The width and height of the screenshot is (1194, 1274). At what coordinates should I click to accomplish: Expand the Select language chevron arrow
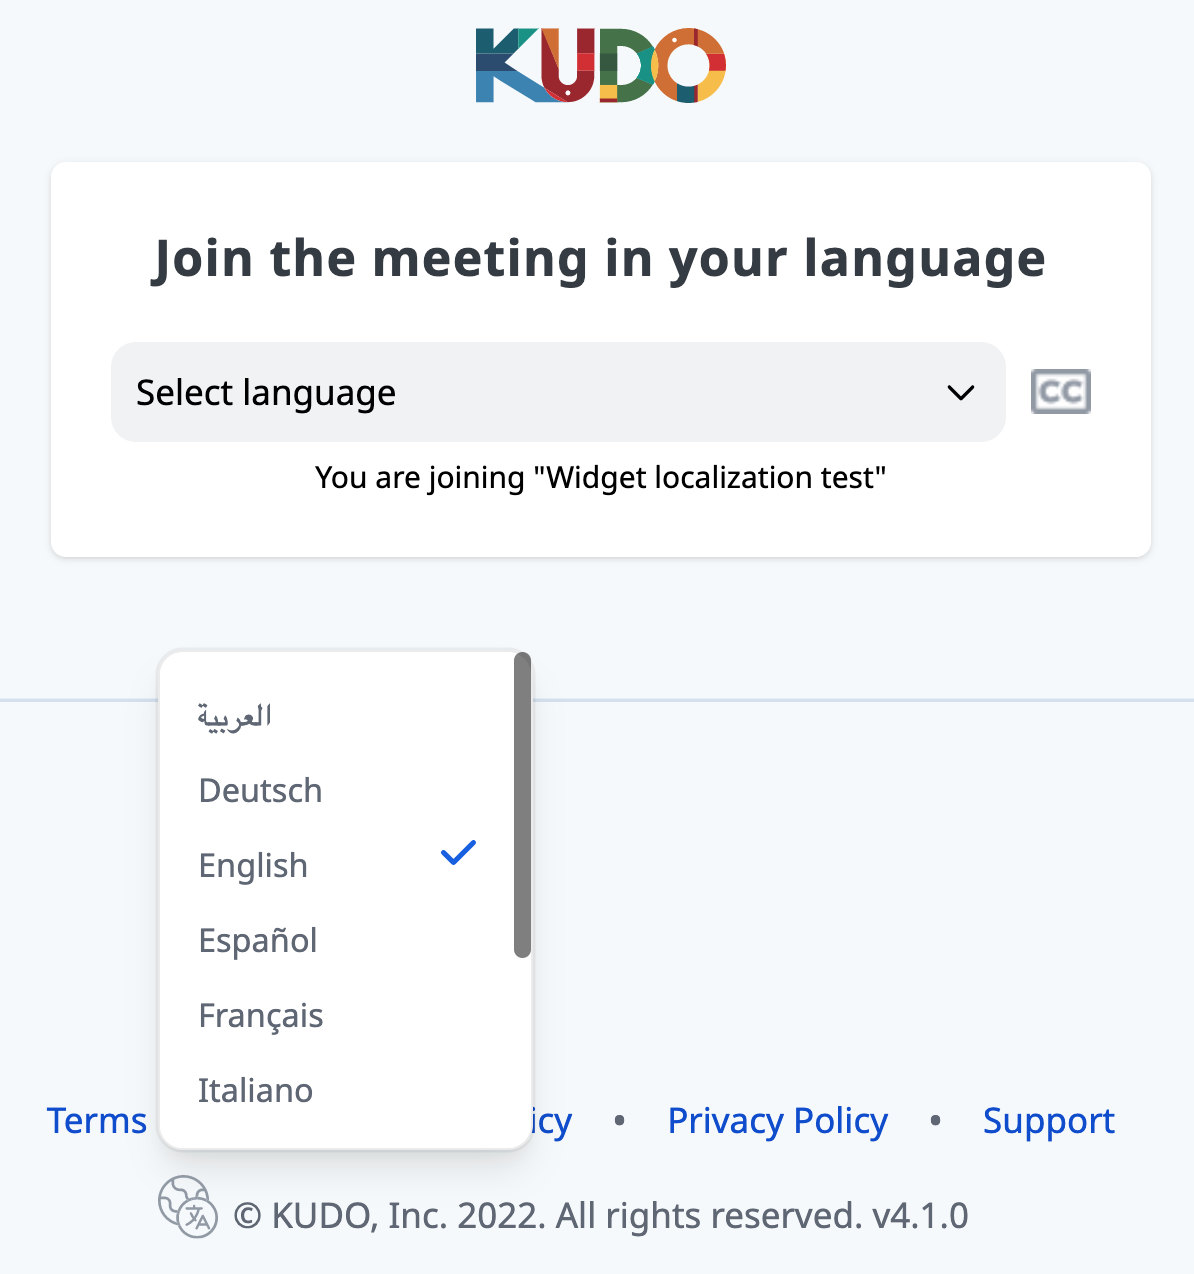pyautogui.click(x=960, y=393)
